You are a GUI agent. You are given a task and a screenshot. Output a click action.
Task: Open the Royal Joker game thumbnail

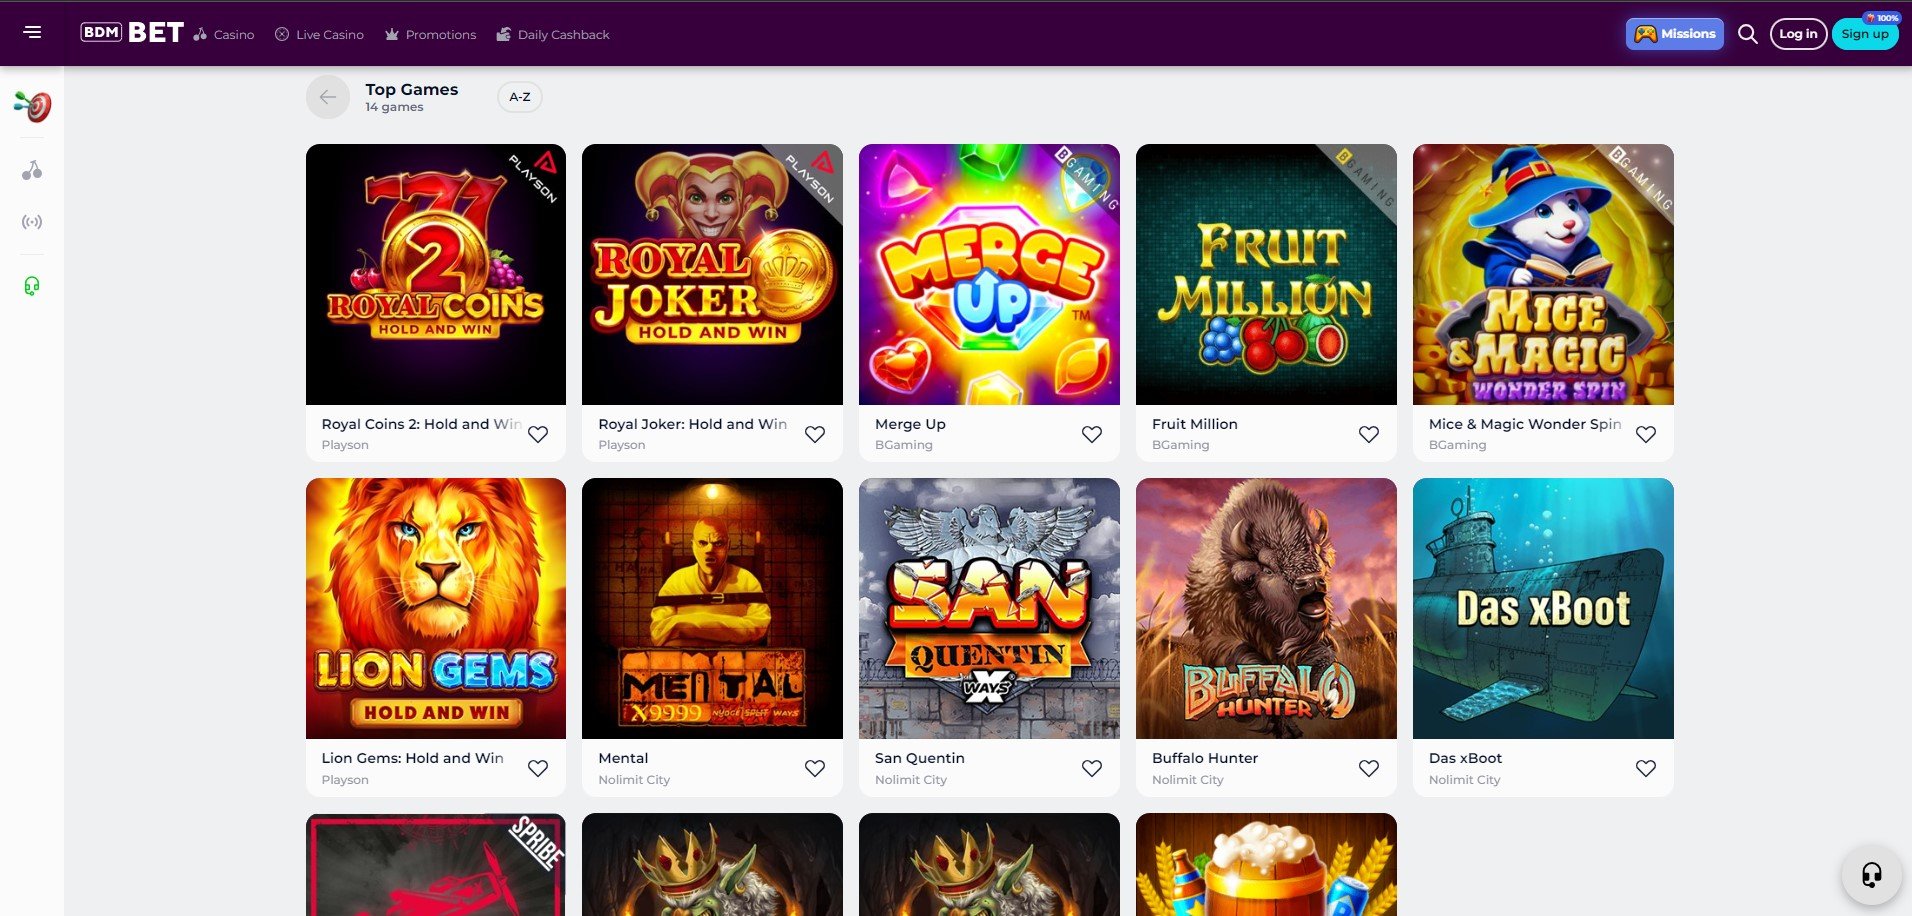coord(712,274)
